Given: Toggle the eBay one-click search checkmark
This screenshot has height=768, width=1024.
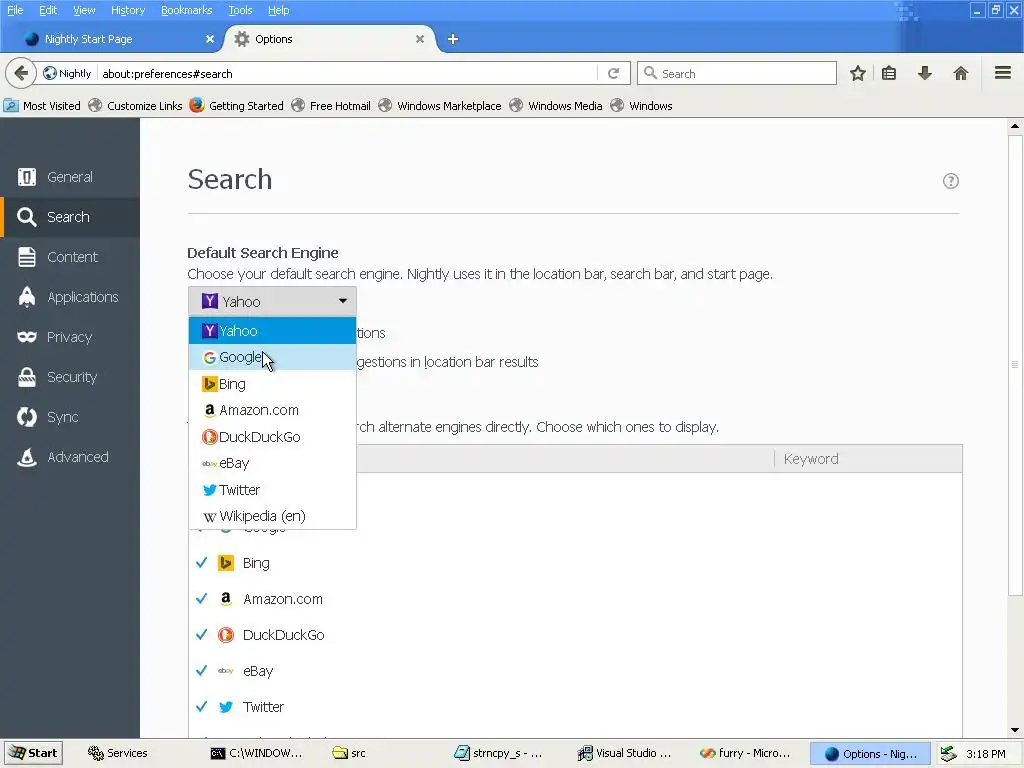Looking at the screenshot, I should click(202, 671).
